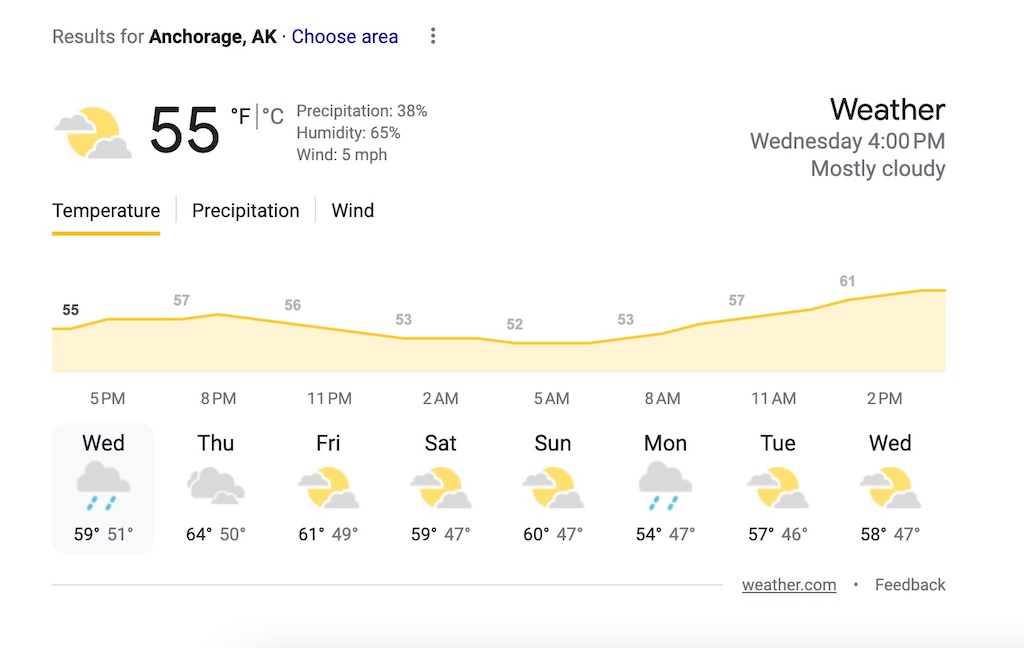Select Monday's rain forecast icon
The width and height of the screenshot is (1024, 648).
pyautogui.click(x=665, y=486)
